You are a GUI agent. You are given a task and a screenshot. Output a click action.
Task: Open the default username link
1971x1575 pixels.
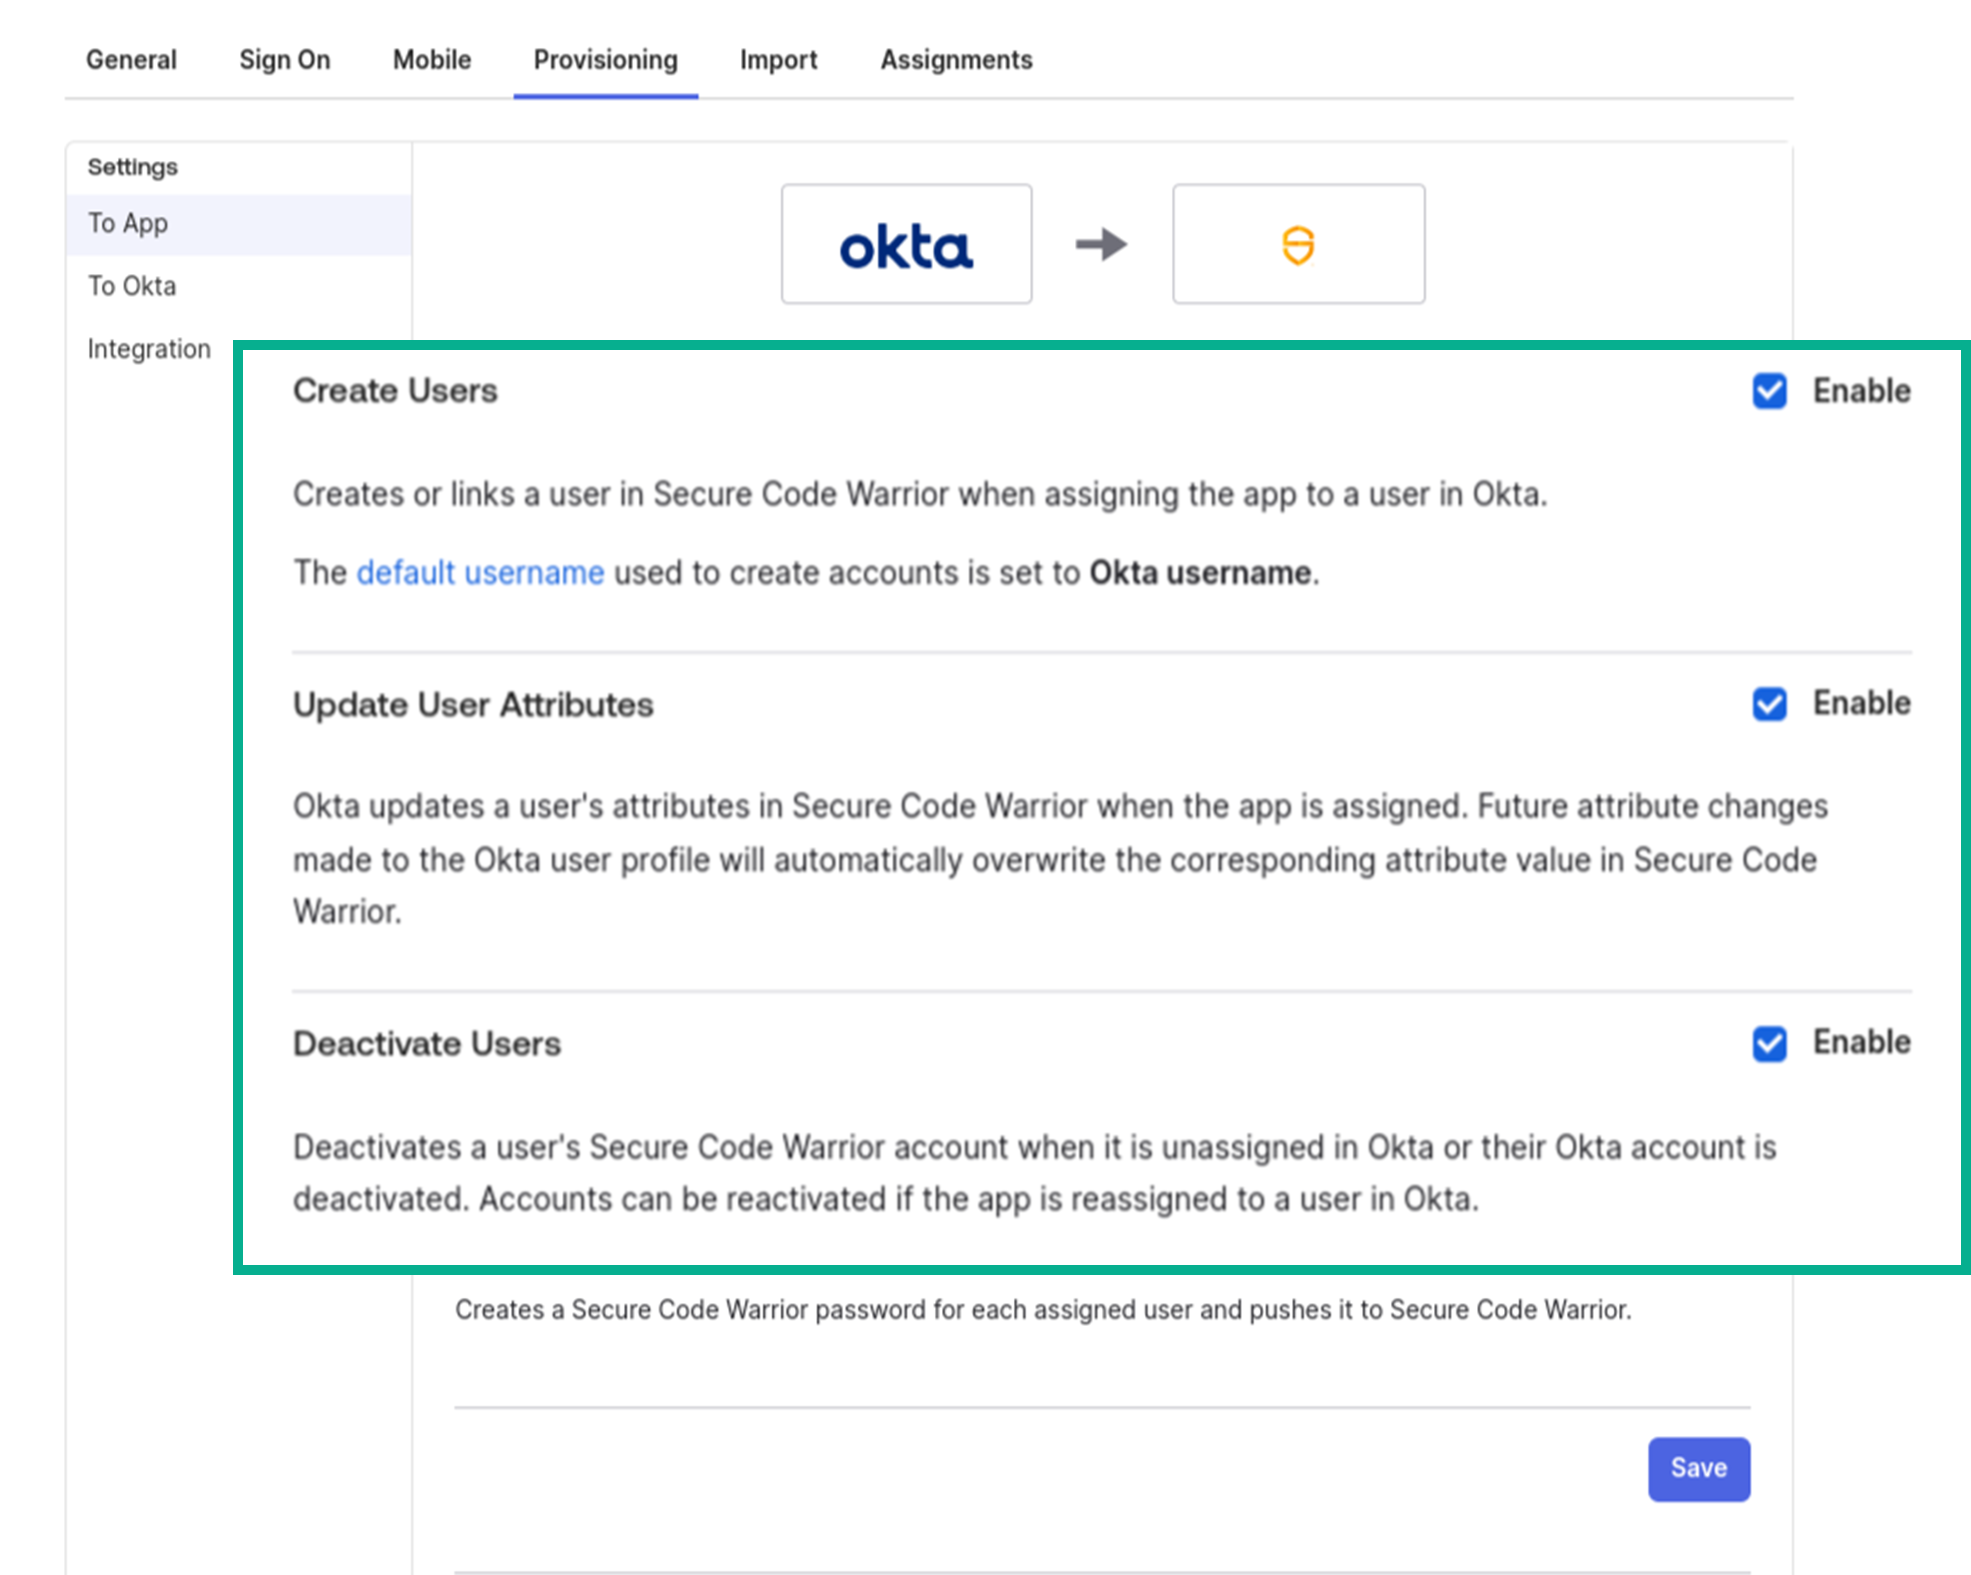480,573
